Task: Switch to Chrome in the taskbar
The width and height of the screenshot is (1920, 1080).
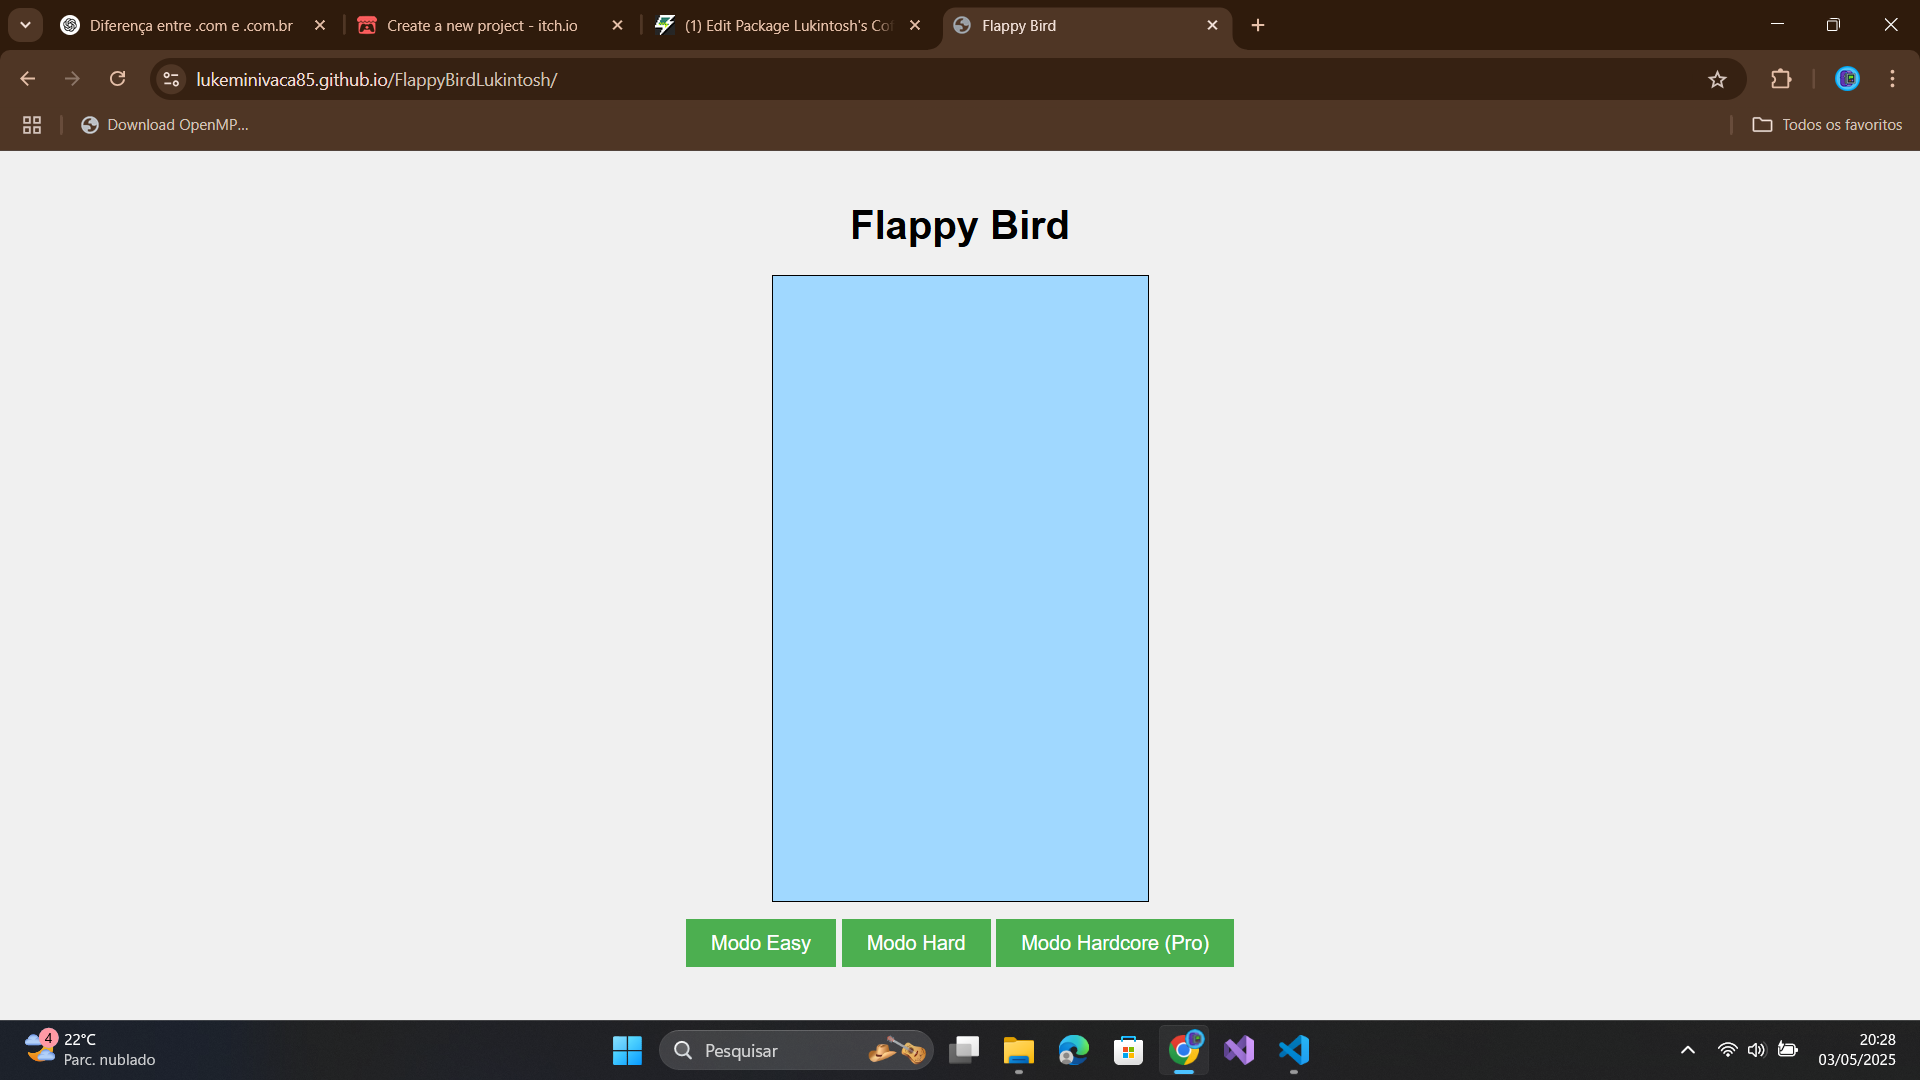Action: pos(1184,1050)
